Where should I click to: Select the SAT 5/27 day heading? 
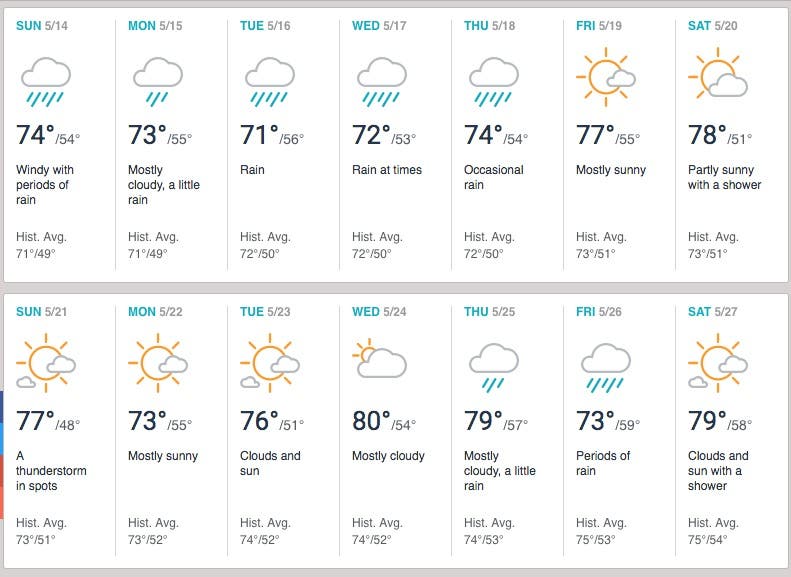coord(713,312)
